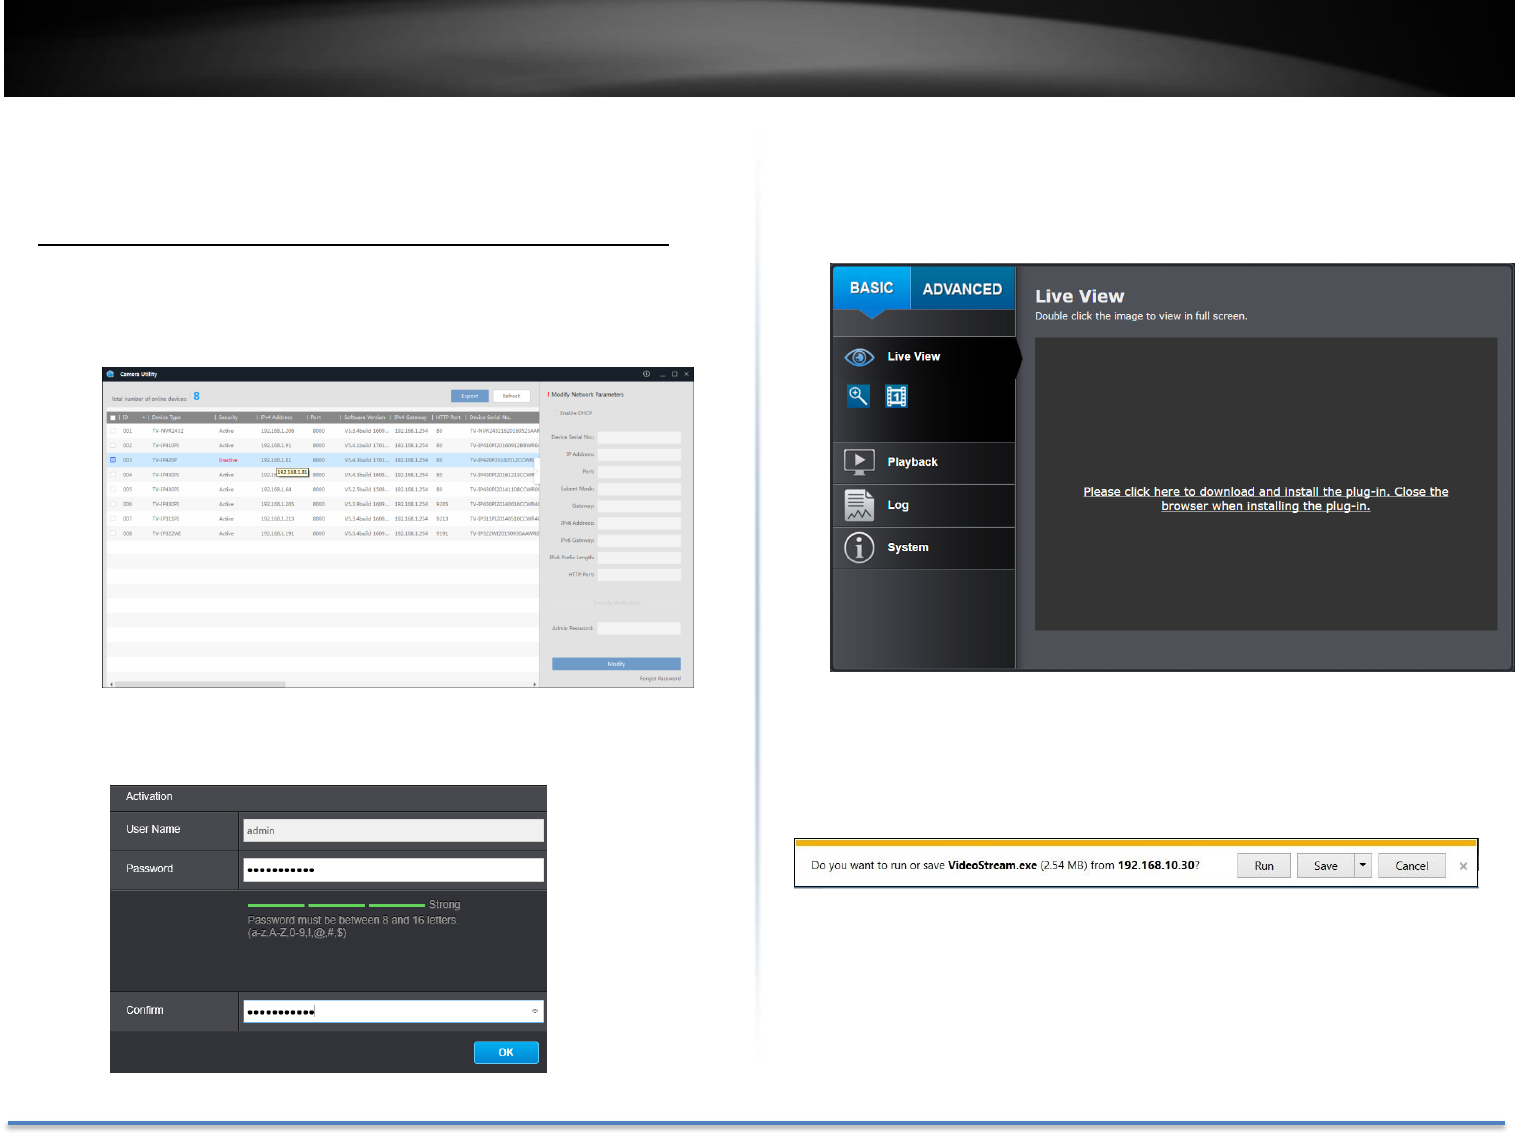Click the 192.168.1.191 IP address cell
This screenshot has height=1136, width=1515.
click(x=277, y=534)
